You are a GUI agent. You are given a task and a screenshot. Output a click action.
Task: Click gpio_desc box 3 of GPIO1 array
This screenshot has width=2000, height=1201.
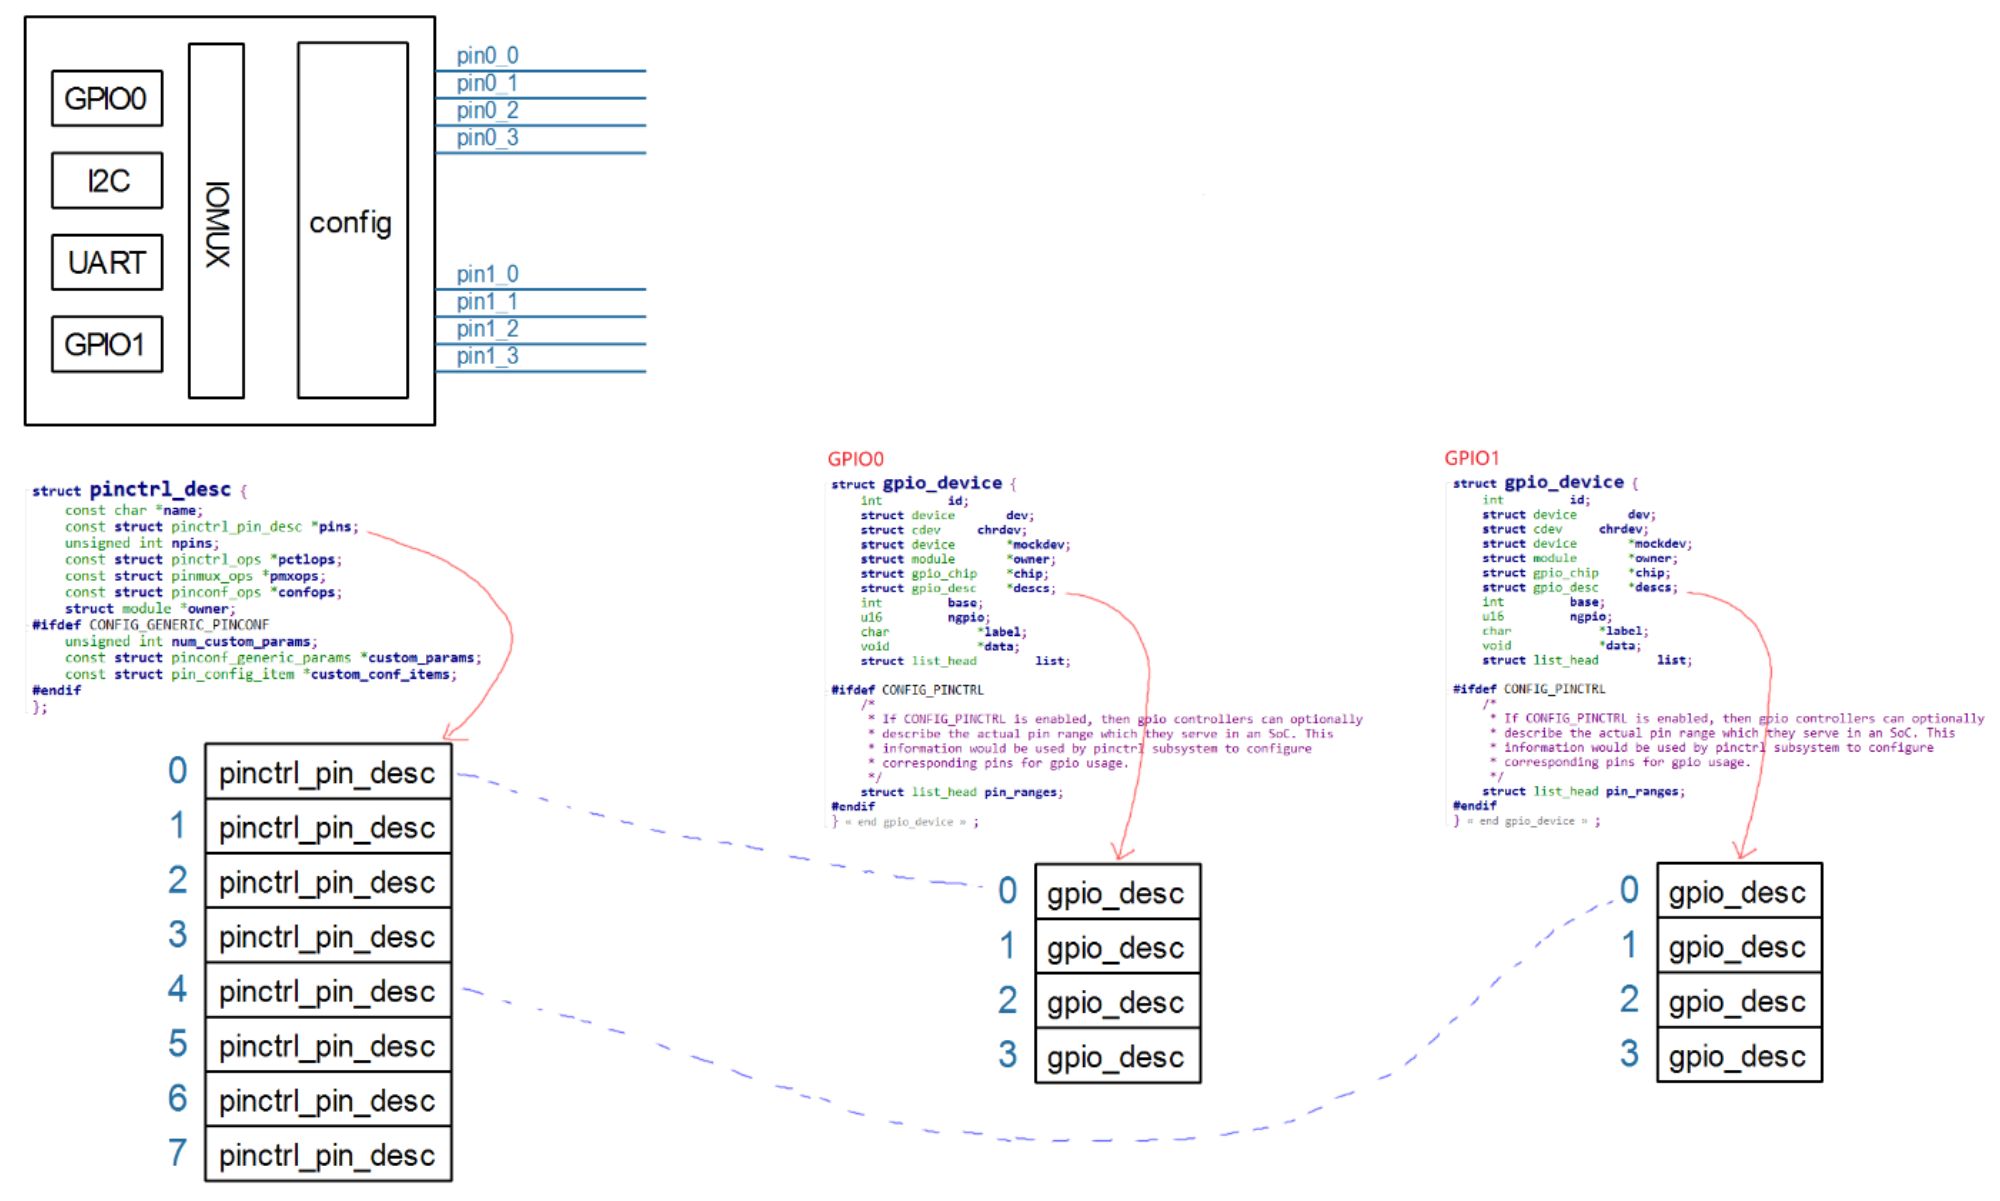[x=1739, y=1055]
